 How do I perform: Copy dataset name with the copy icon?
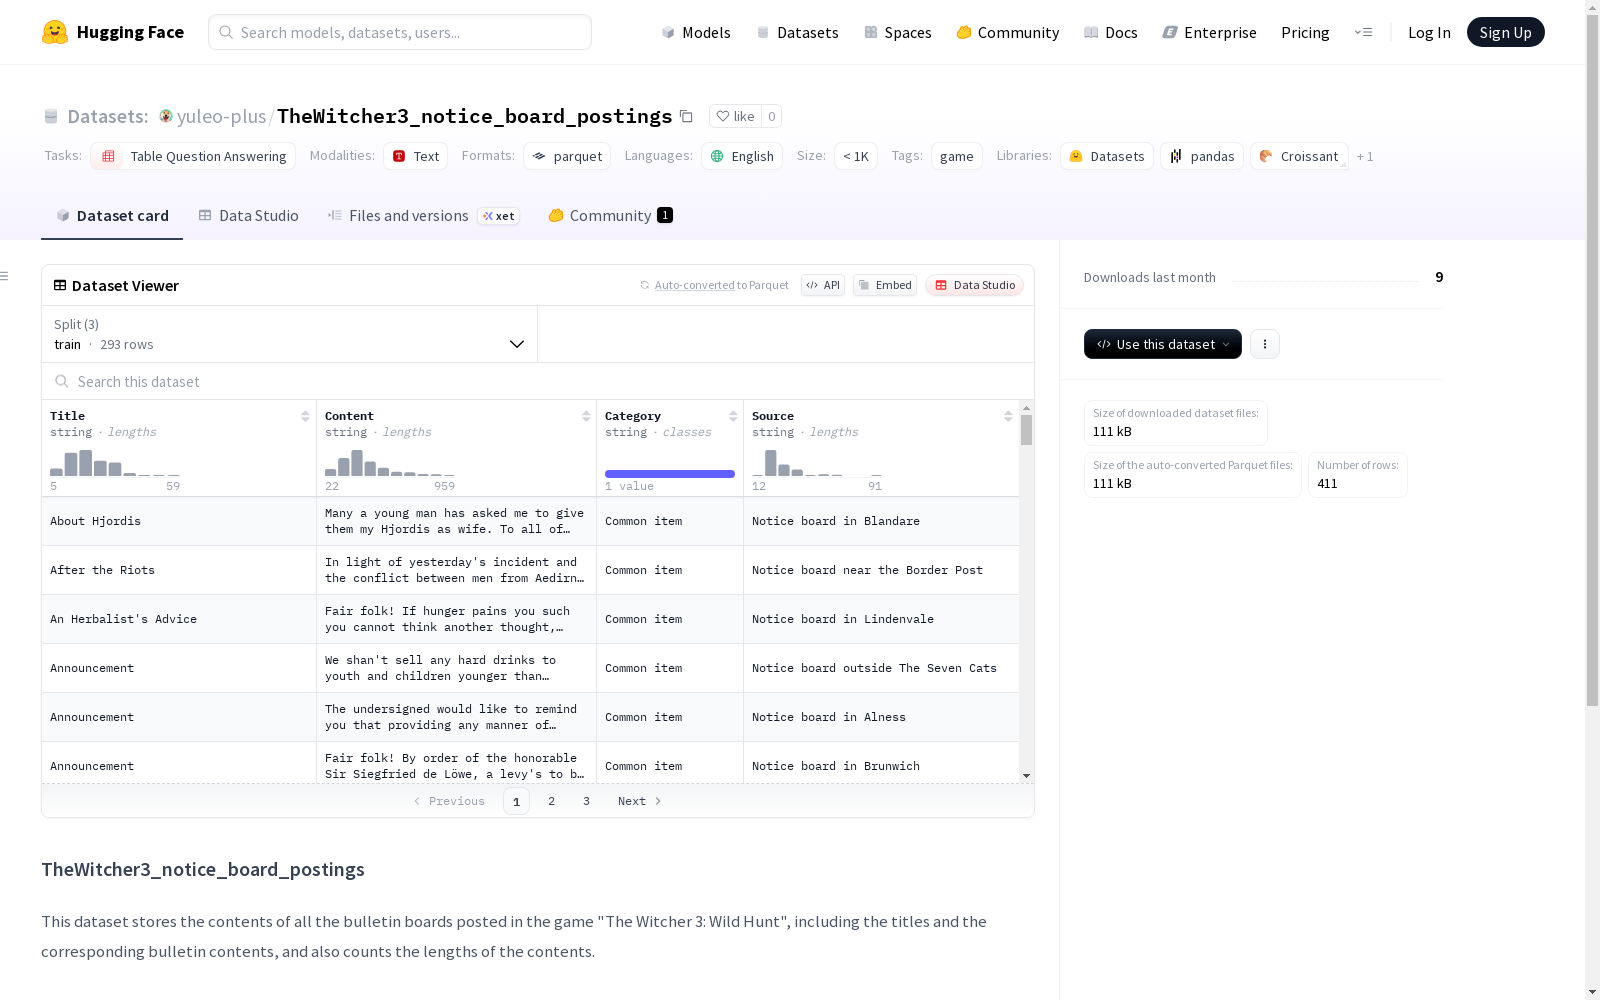[x=686, y=116]
